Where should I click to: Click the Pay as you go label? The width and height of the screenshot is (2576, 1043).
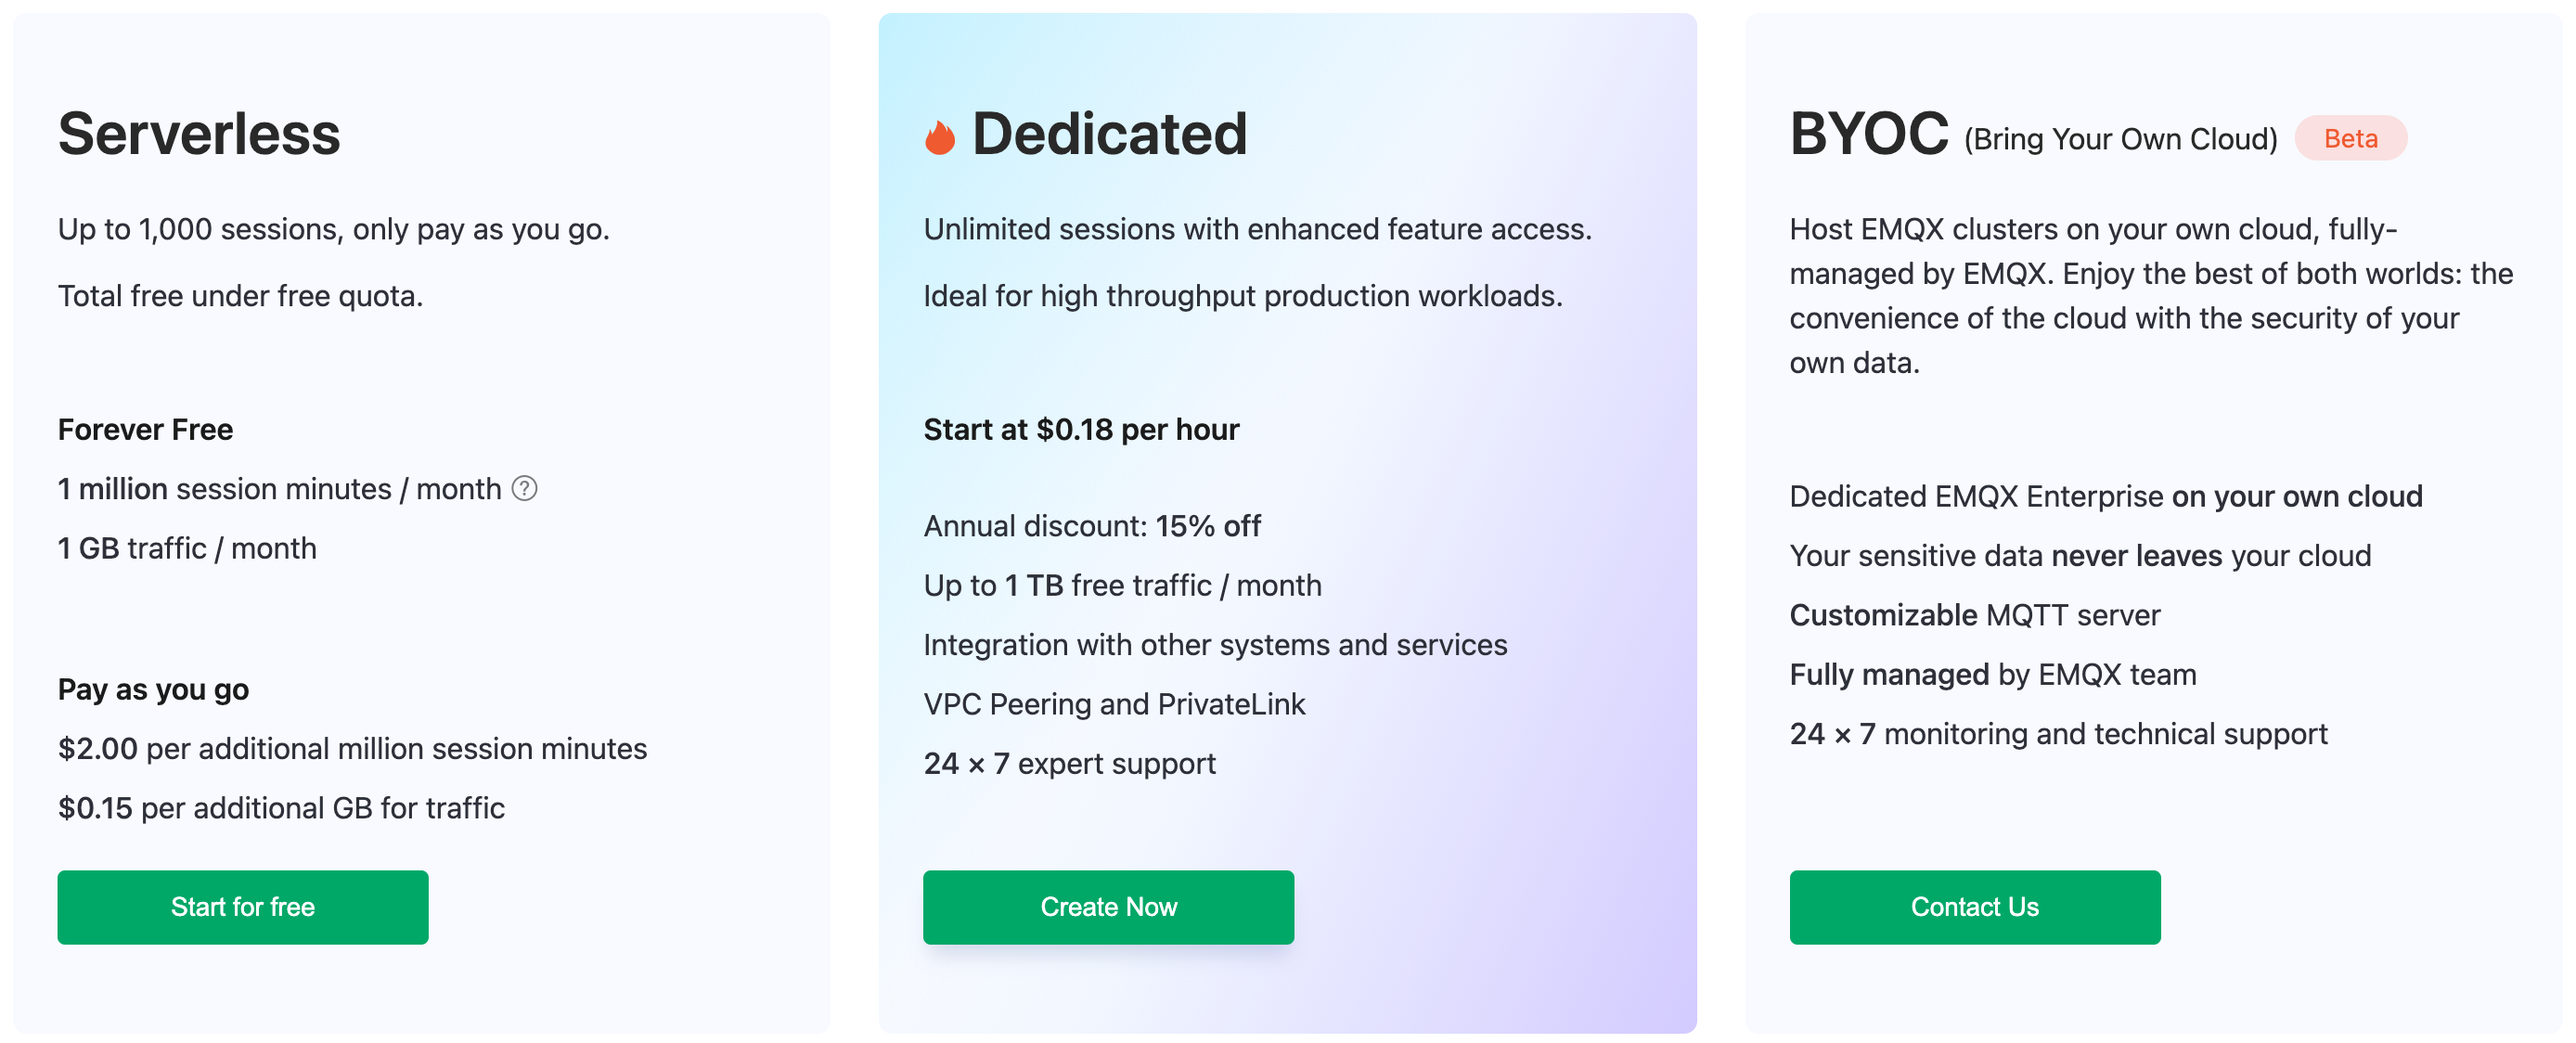click(x=153, y=689)
